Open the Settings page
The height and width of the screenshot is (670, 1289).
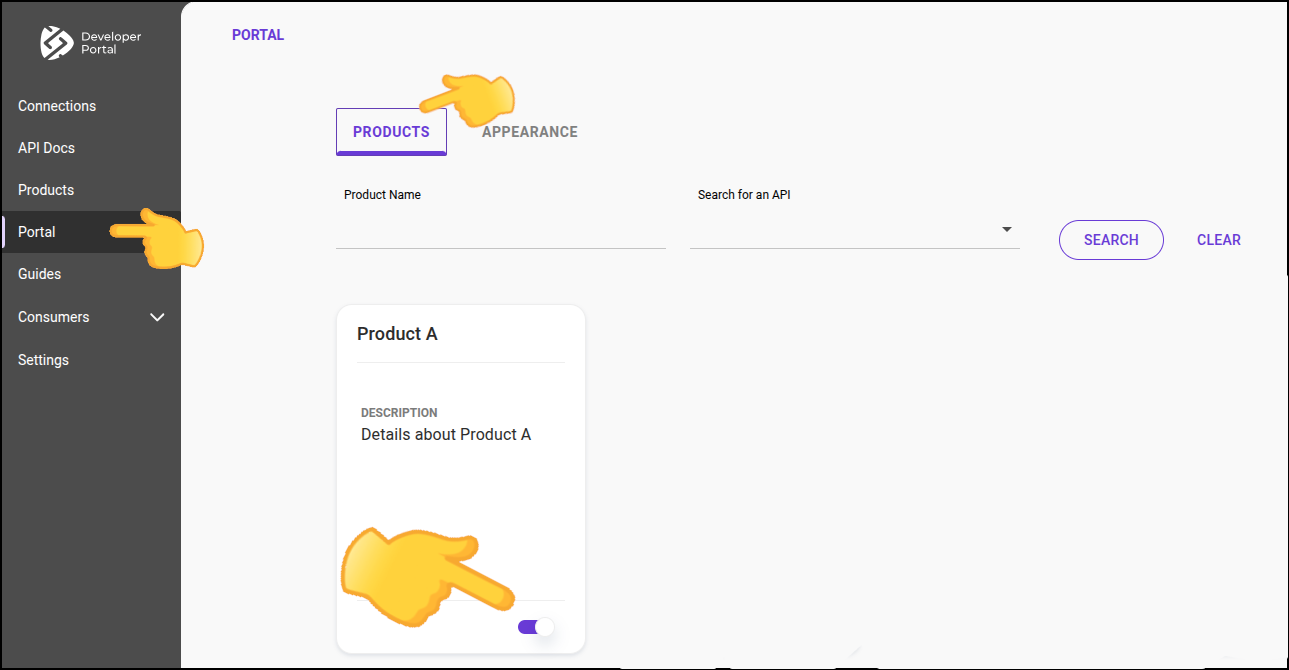(43, 359)
